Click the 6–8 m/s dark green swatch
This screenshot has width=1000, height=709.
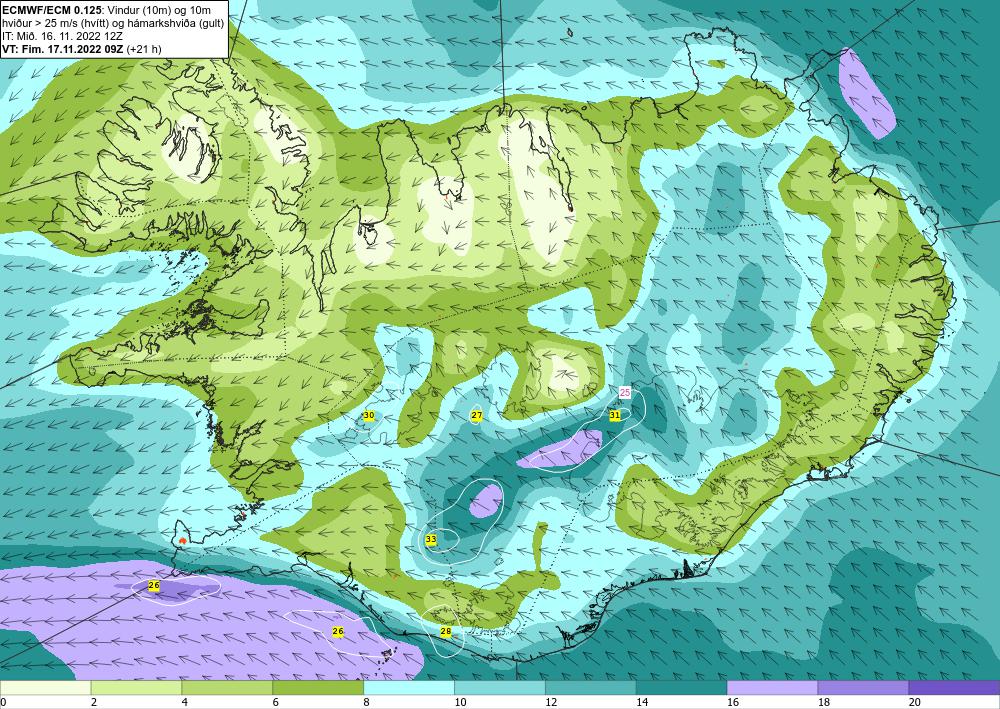[x=318, y=688]
